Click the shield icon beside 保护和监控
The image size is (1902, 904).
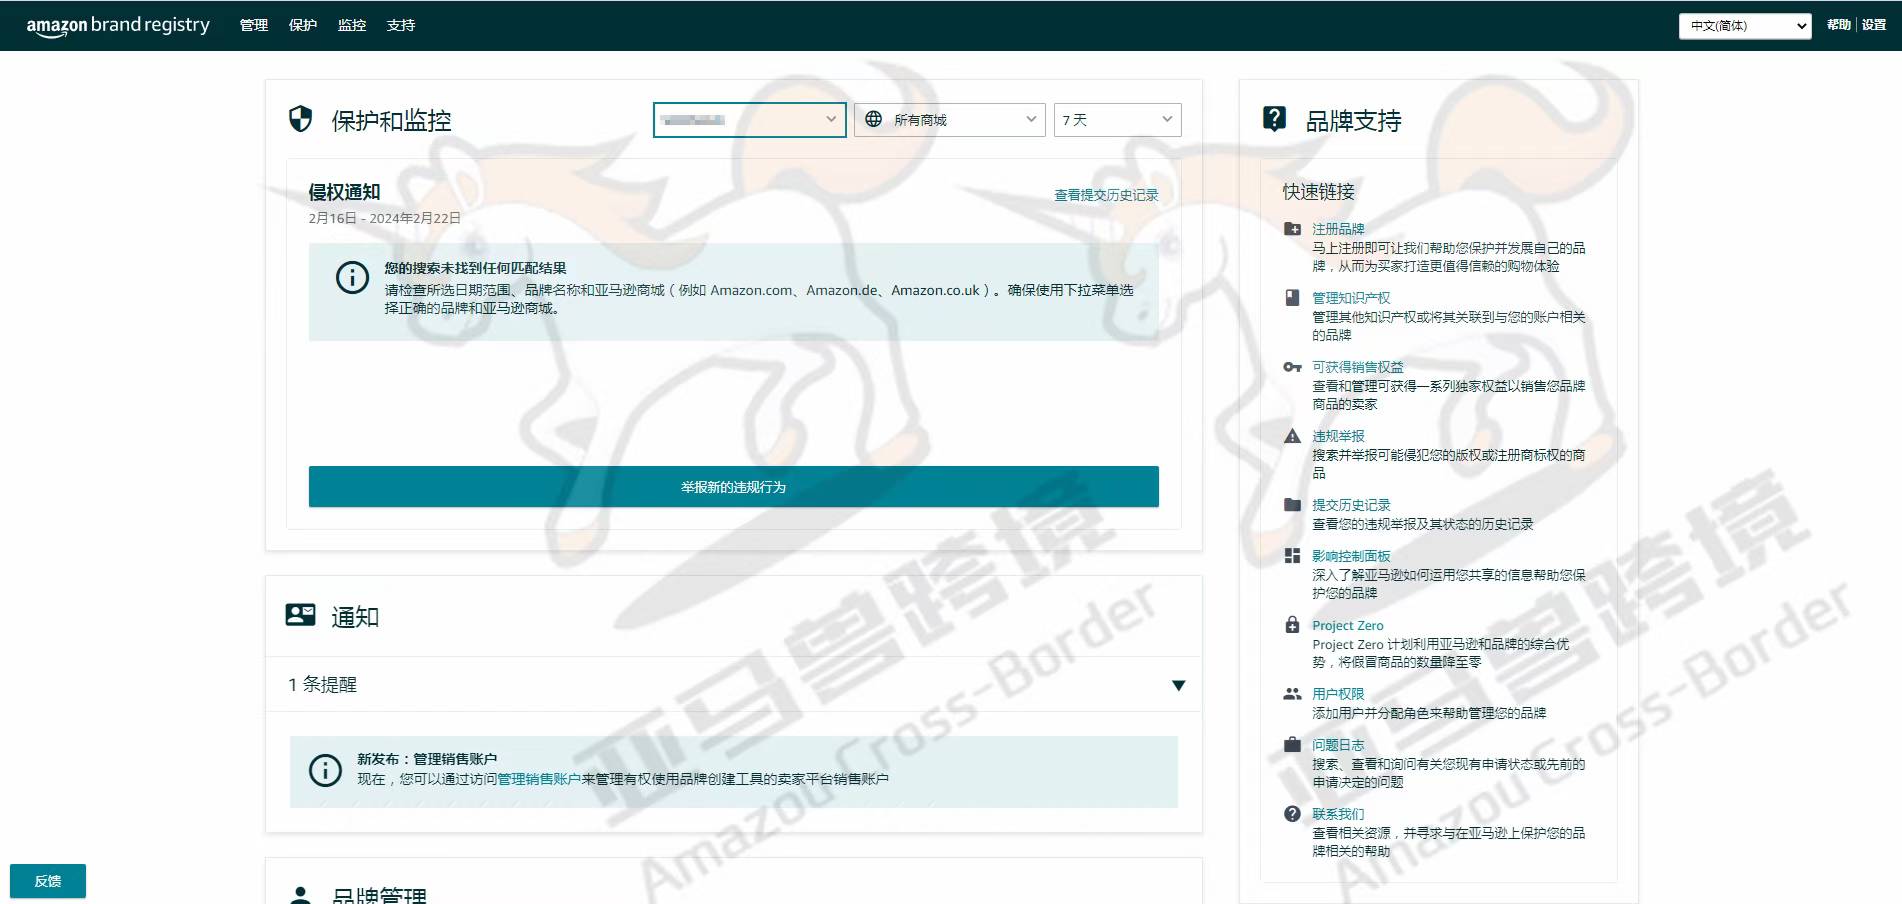(301, 119)
